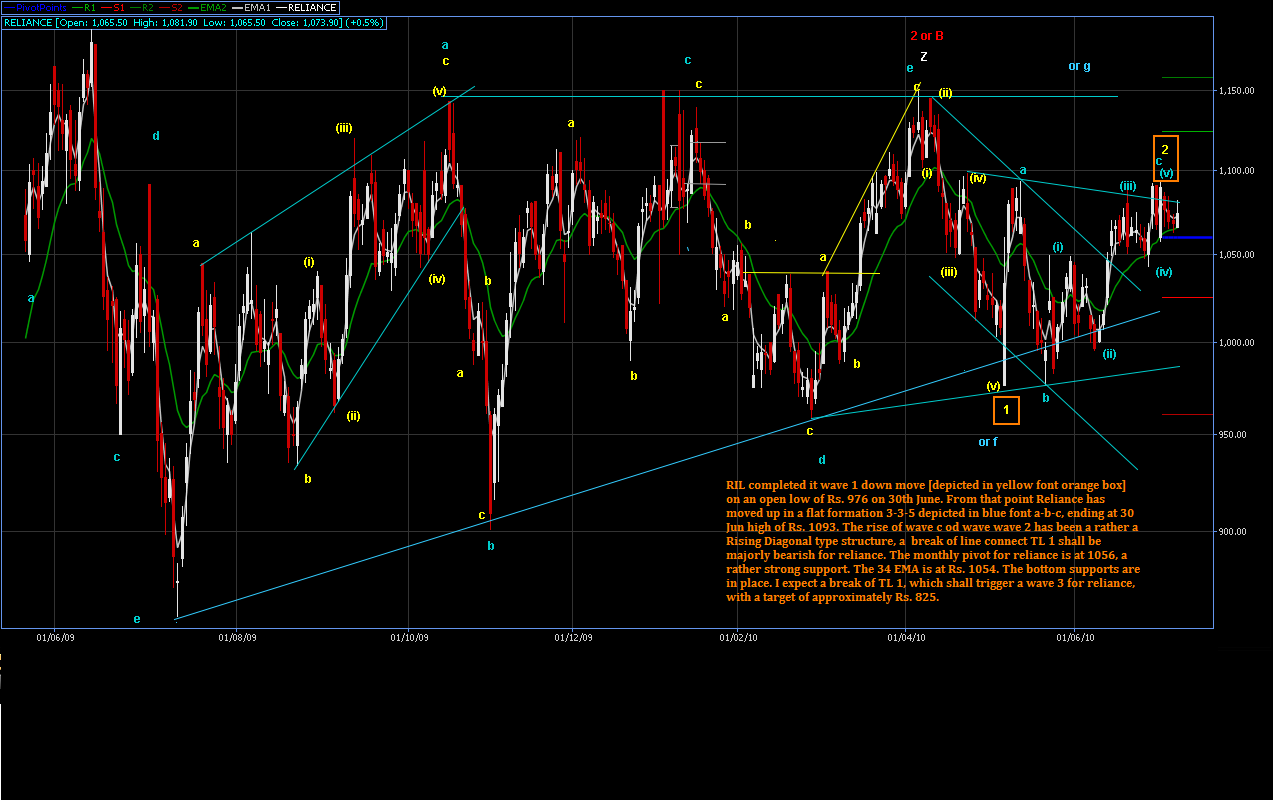Click the 950.00 price axis label
Screen dimensions: 1273x800
tap(1232, 435)
